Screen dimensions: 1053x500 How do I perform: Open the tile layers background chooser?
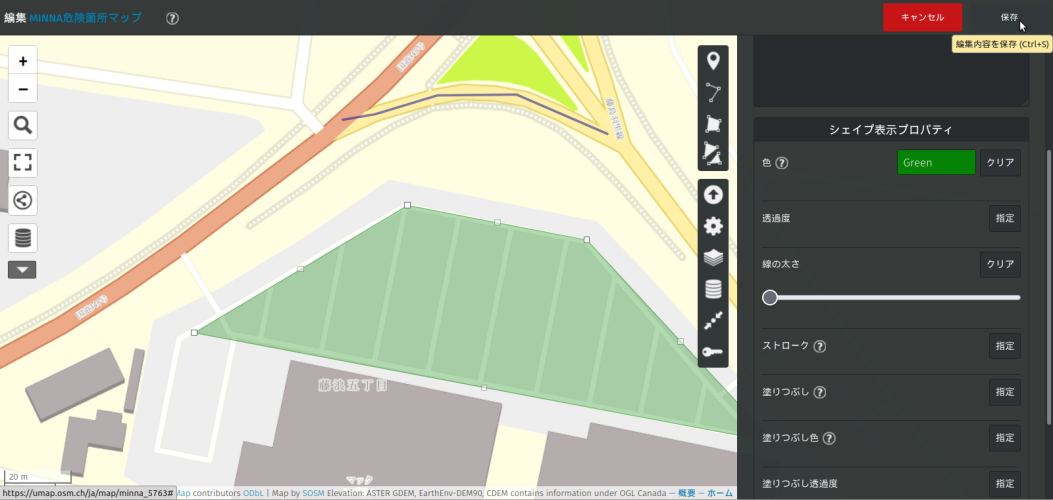coord(713,257)
